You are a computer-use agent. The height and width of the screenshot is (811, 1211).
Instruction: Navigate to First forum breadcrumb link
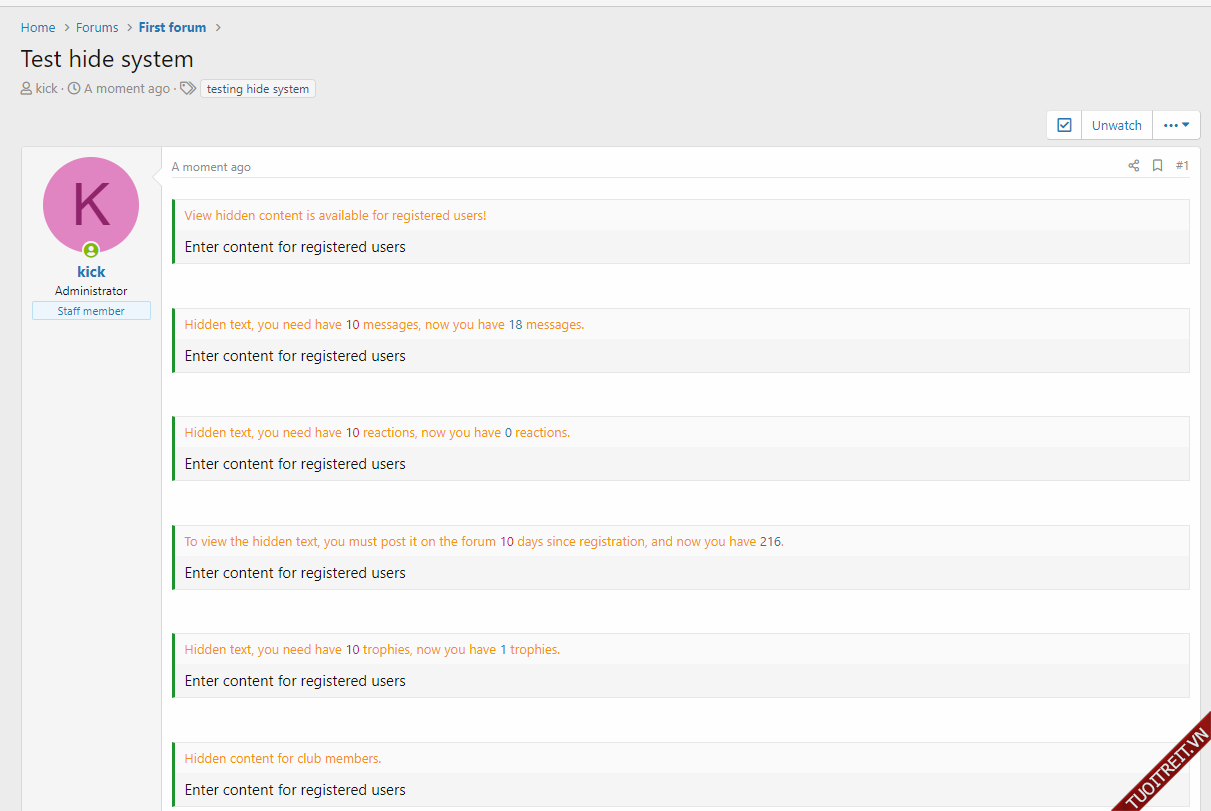pyautogui.click(x=172, y=28)
